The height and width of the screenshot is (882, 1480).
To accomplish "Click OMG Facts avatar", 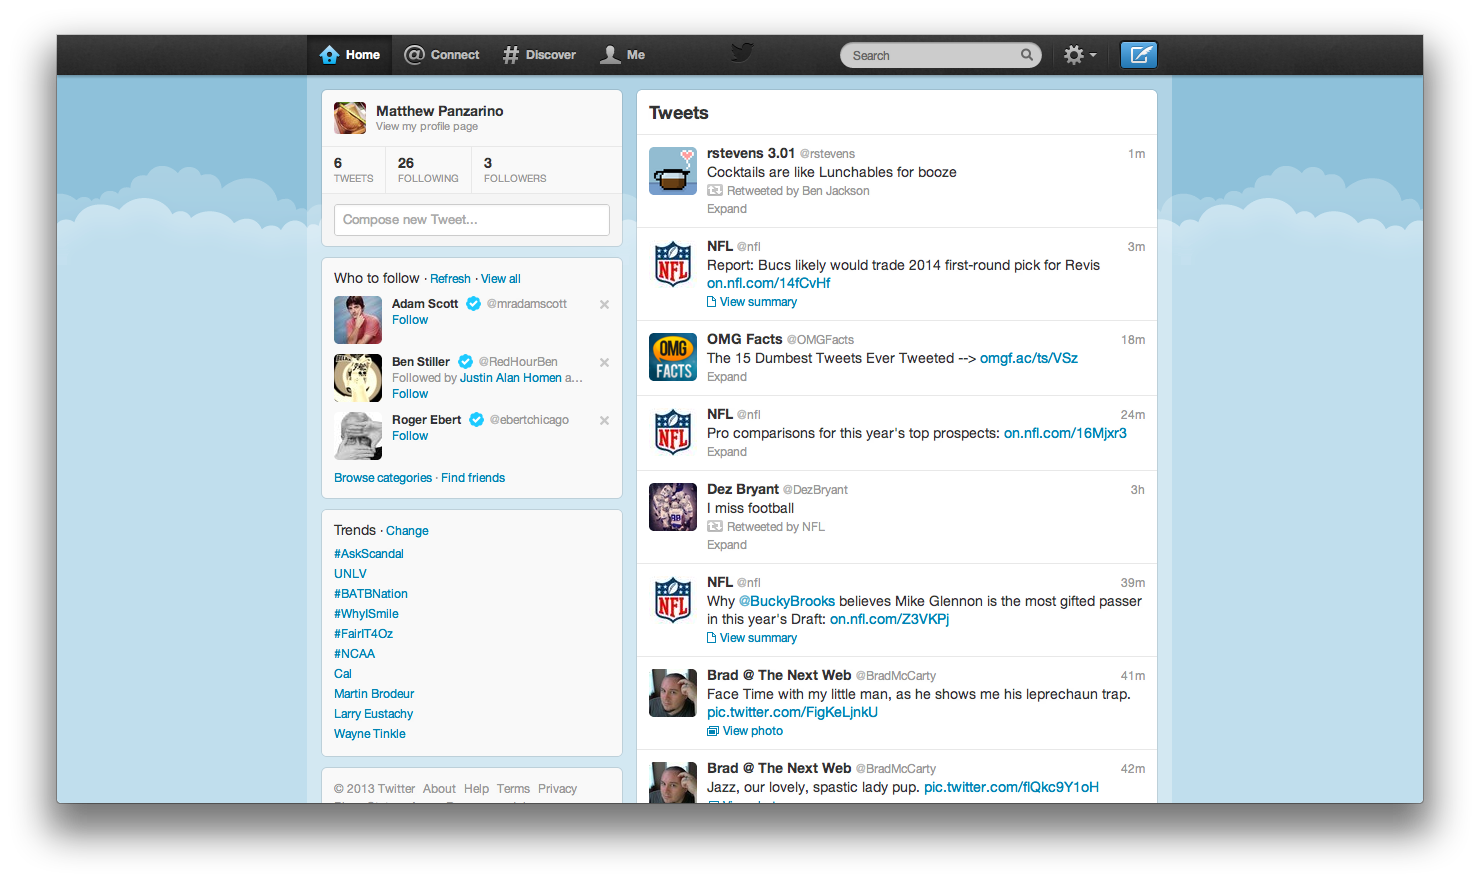I will (x=673, y=357).
